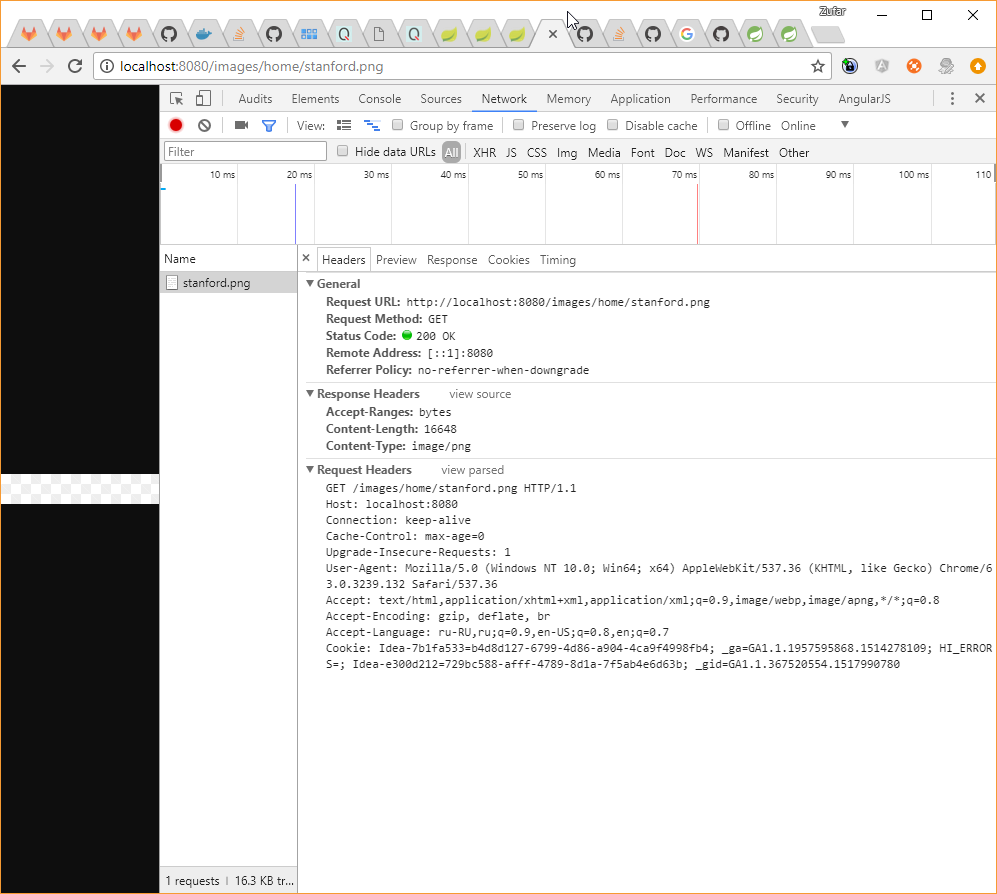Image resolution: width=997 pixels, height=894 pixels.
Task: Check the Offline checkbox
Action: 723,125
